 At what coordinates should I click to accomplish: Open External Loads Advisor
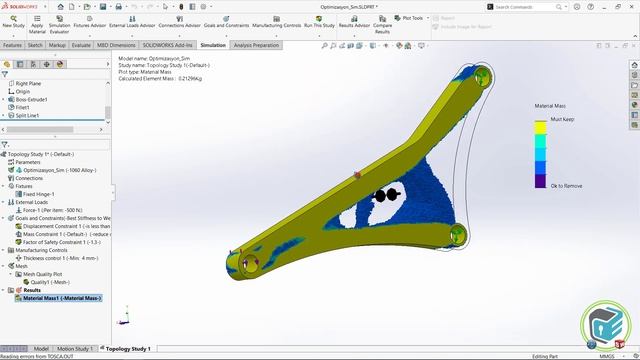coord(132,22)
